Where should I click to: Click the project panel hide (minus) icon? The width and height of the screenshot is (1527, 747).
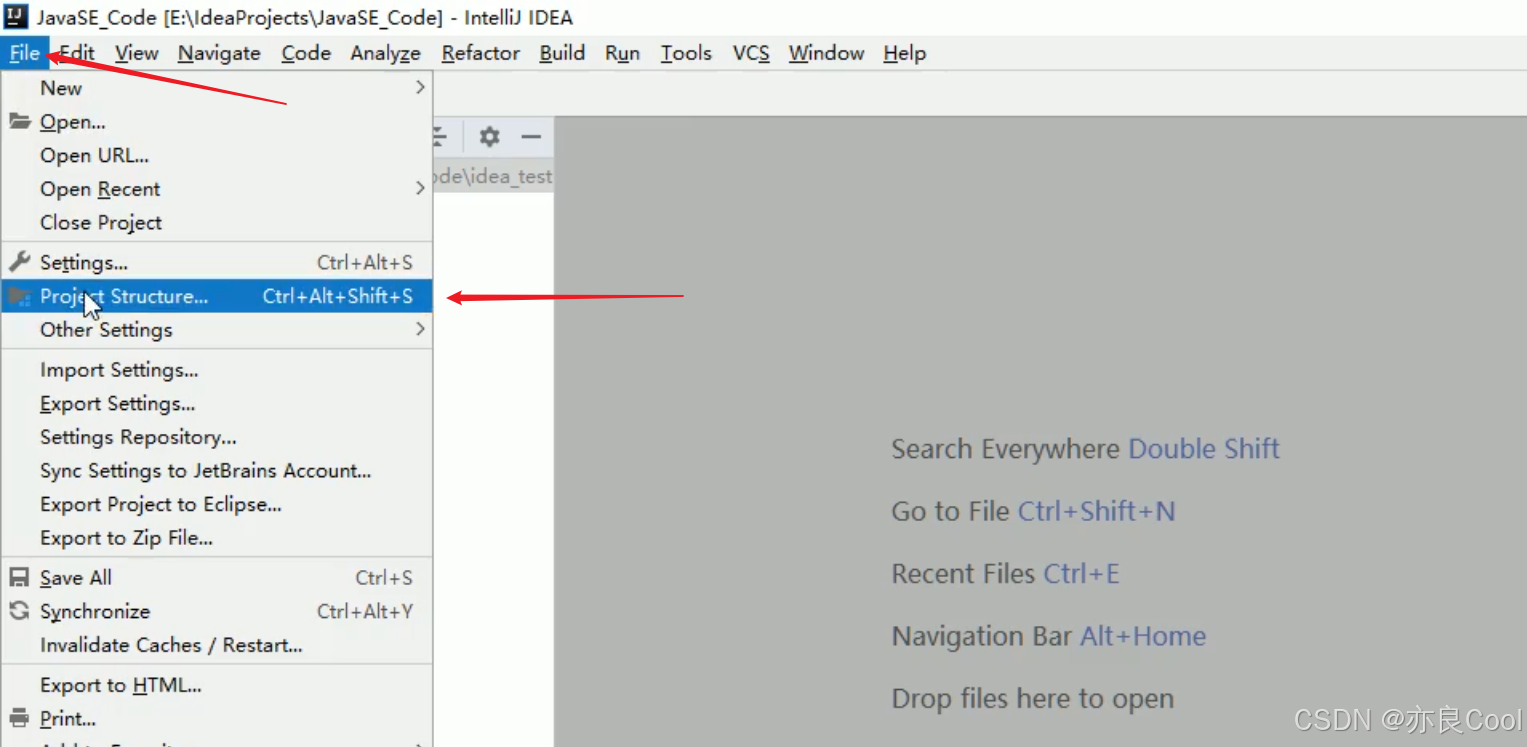click(x=532, y=137)
